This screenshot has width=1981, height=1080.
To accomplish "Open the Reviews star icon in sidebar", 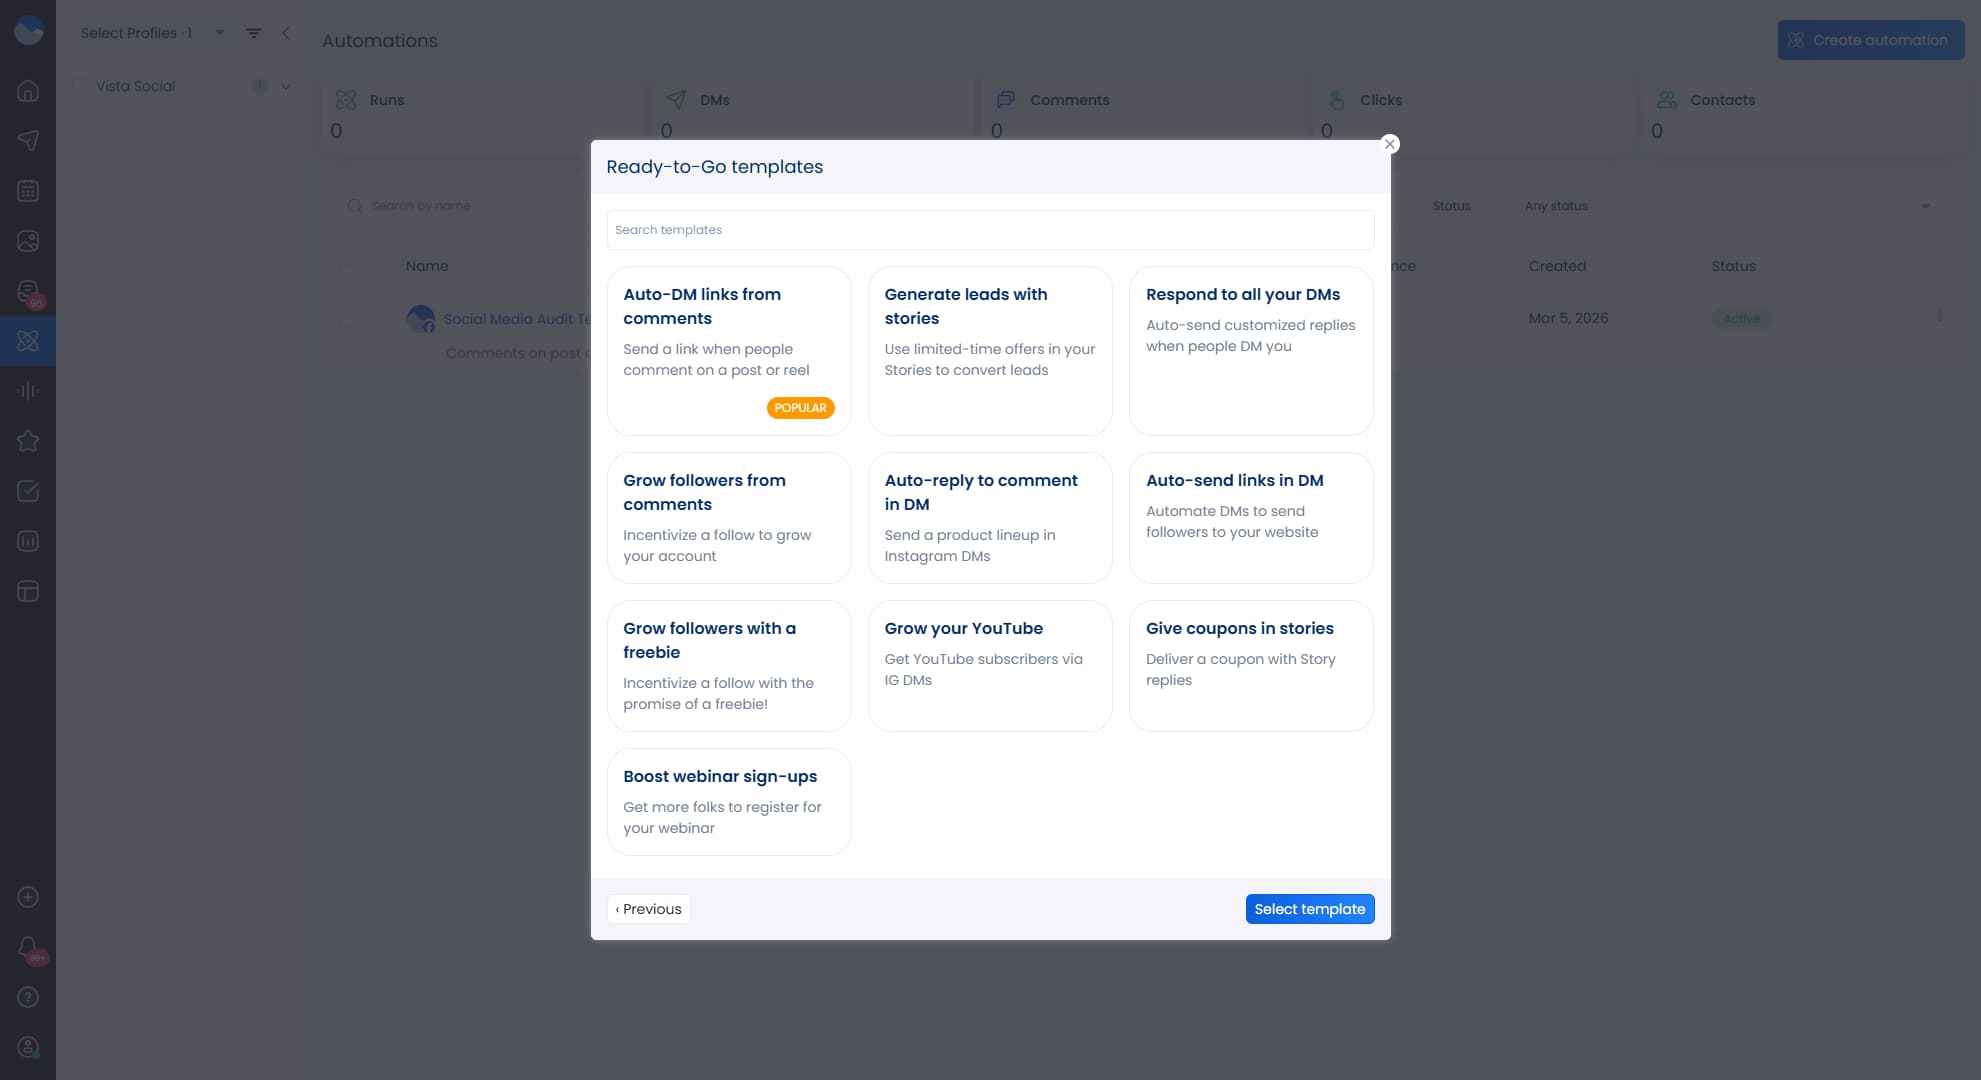I will pos(27,440).
